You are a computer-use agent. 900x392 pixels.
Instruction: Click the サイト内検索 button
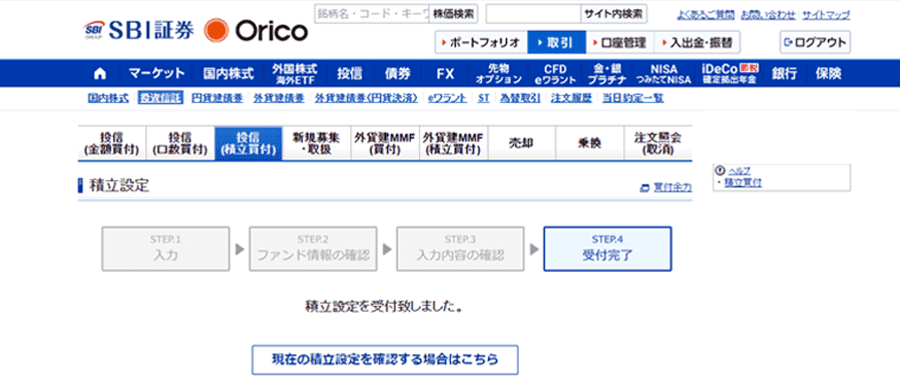coord(614,14)
